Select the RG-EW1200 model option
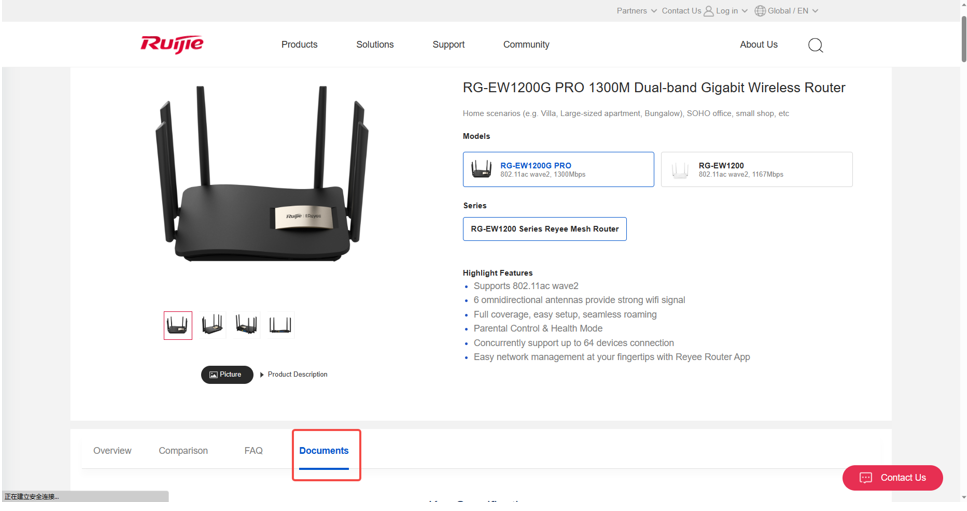This screenshot has width=967, height=511. point(757,170)
